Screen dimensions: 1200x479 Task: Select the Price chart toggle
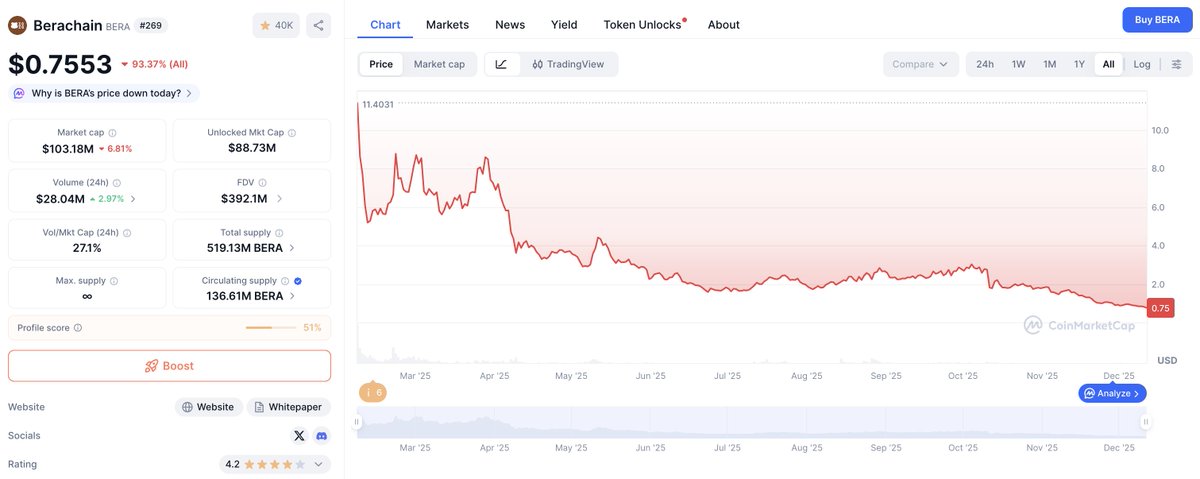381,64
